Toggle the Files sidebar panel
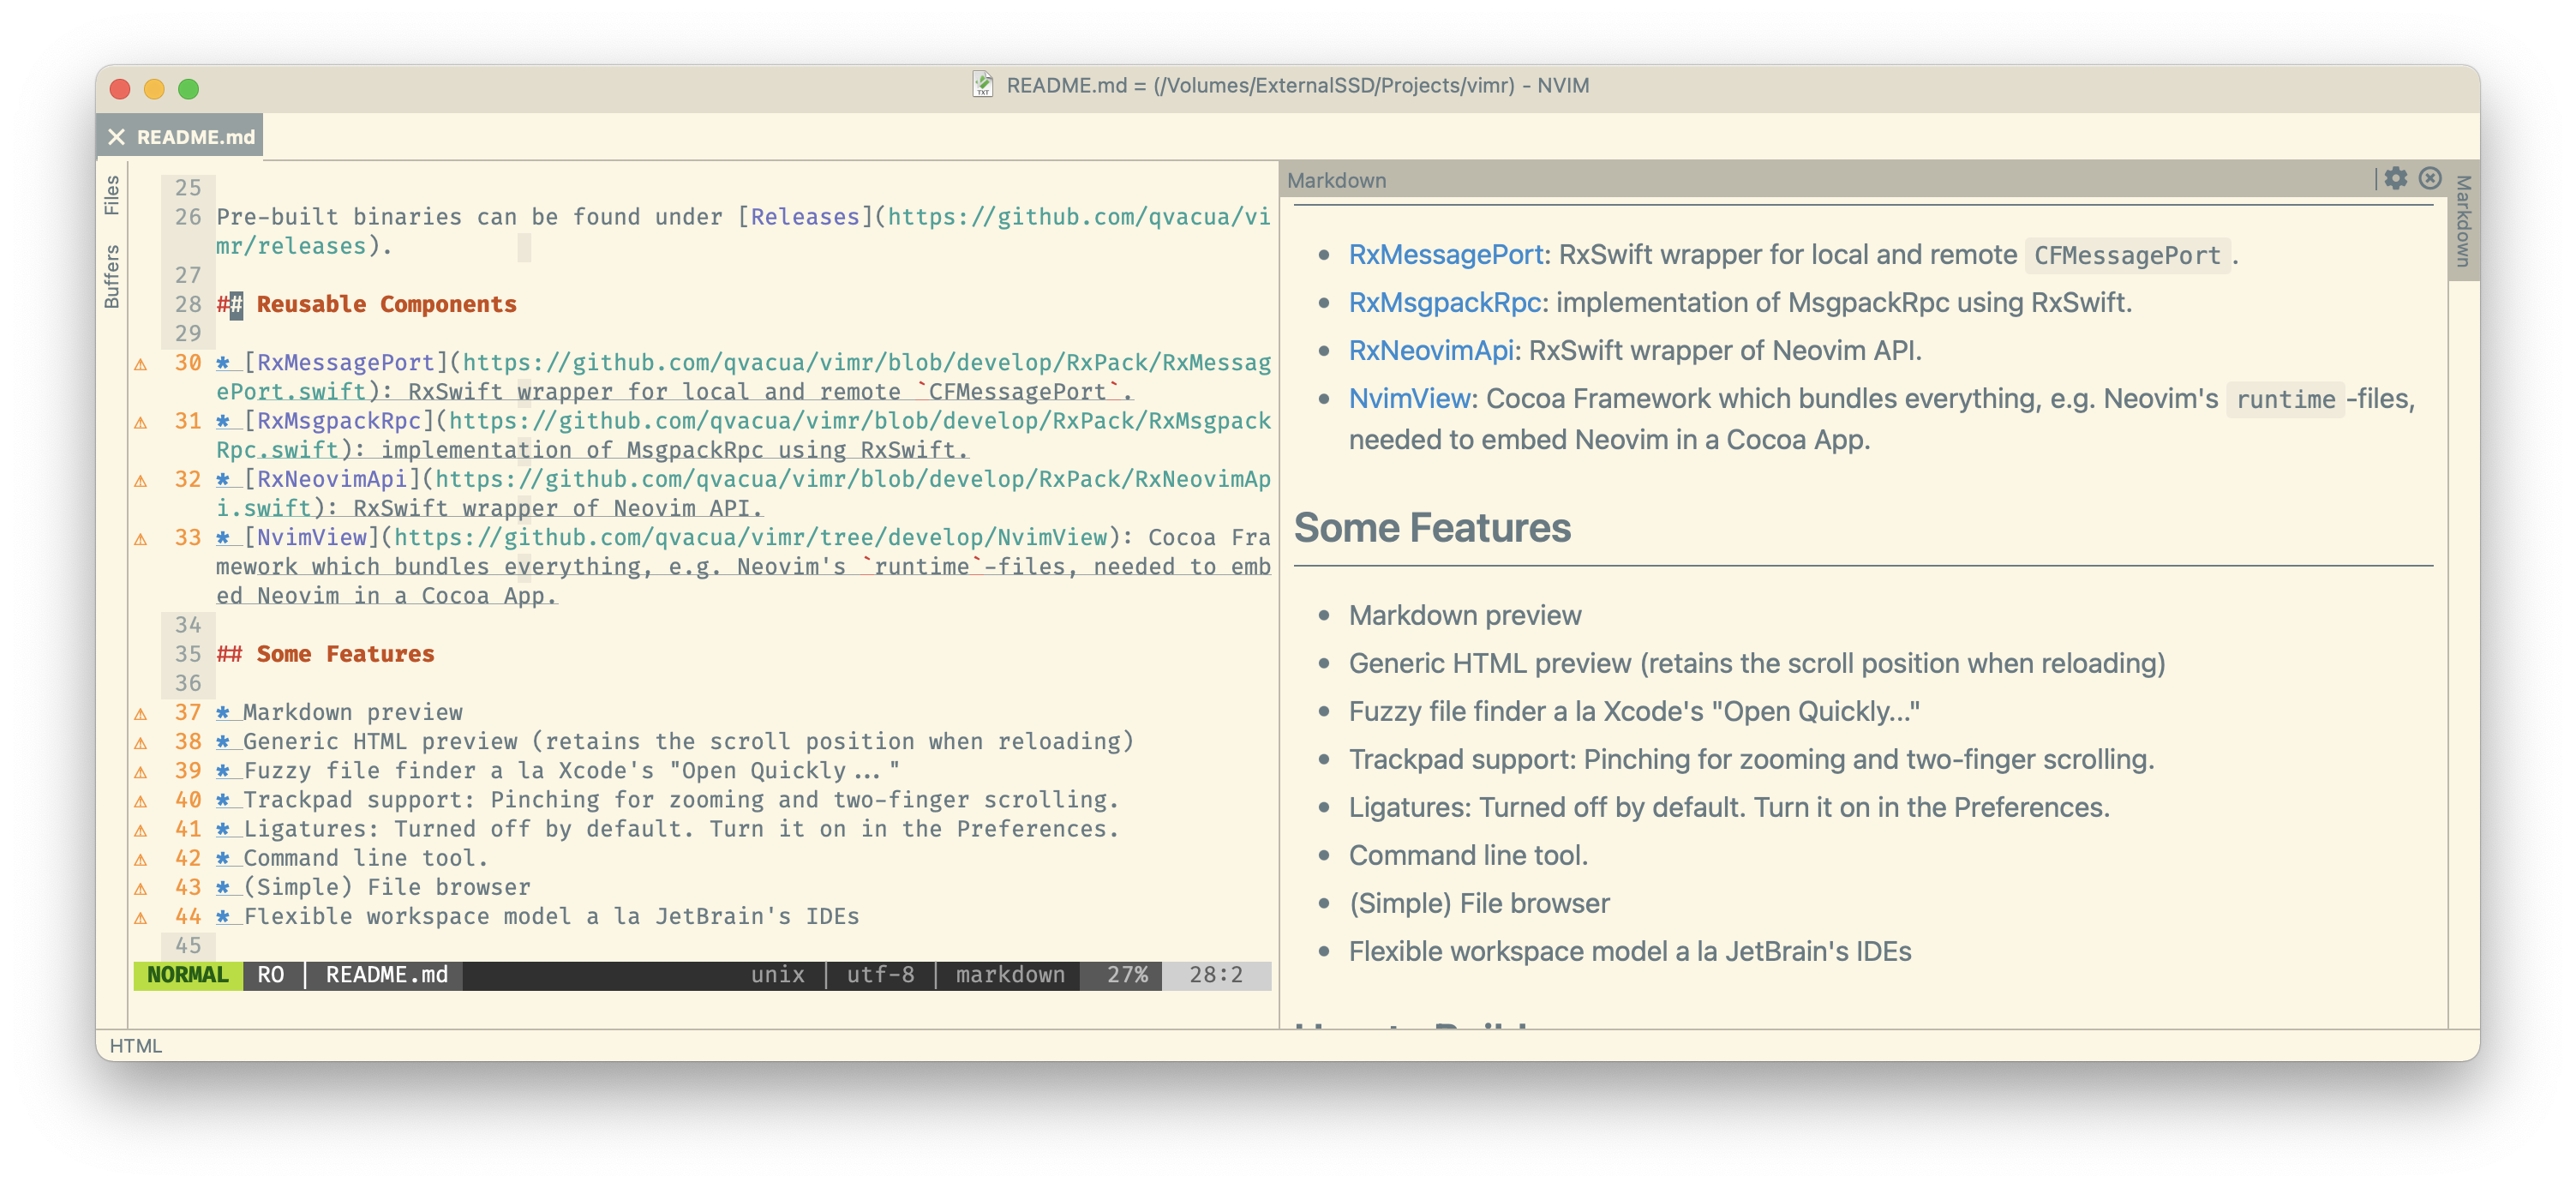The height and width of the screenshot is (1188, 2576). pos(112,195)
